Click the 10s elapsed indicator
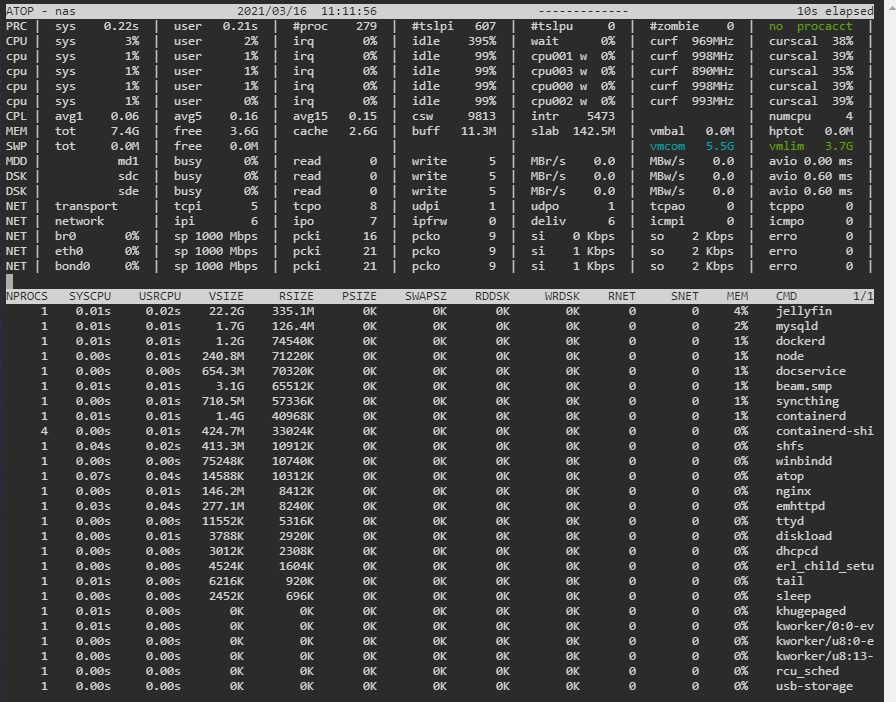This screenshot has width=896, height=702. coord(835,11)
